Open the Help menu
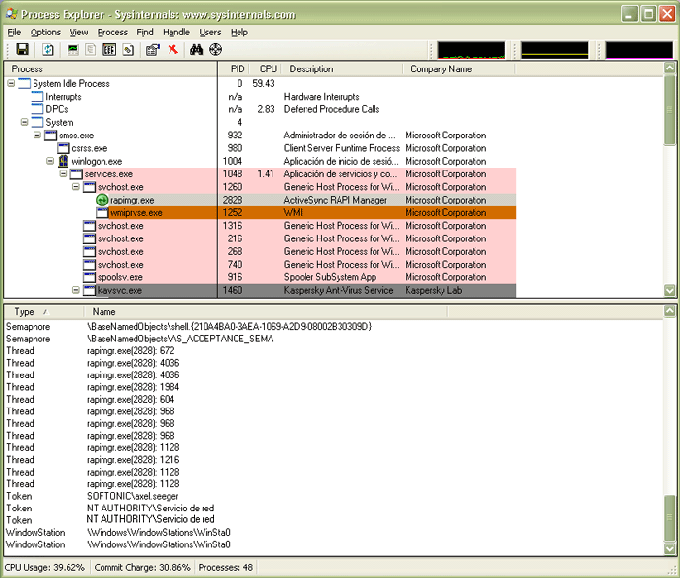 tap(239, 32)
